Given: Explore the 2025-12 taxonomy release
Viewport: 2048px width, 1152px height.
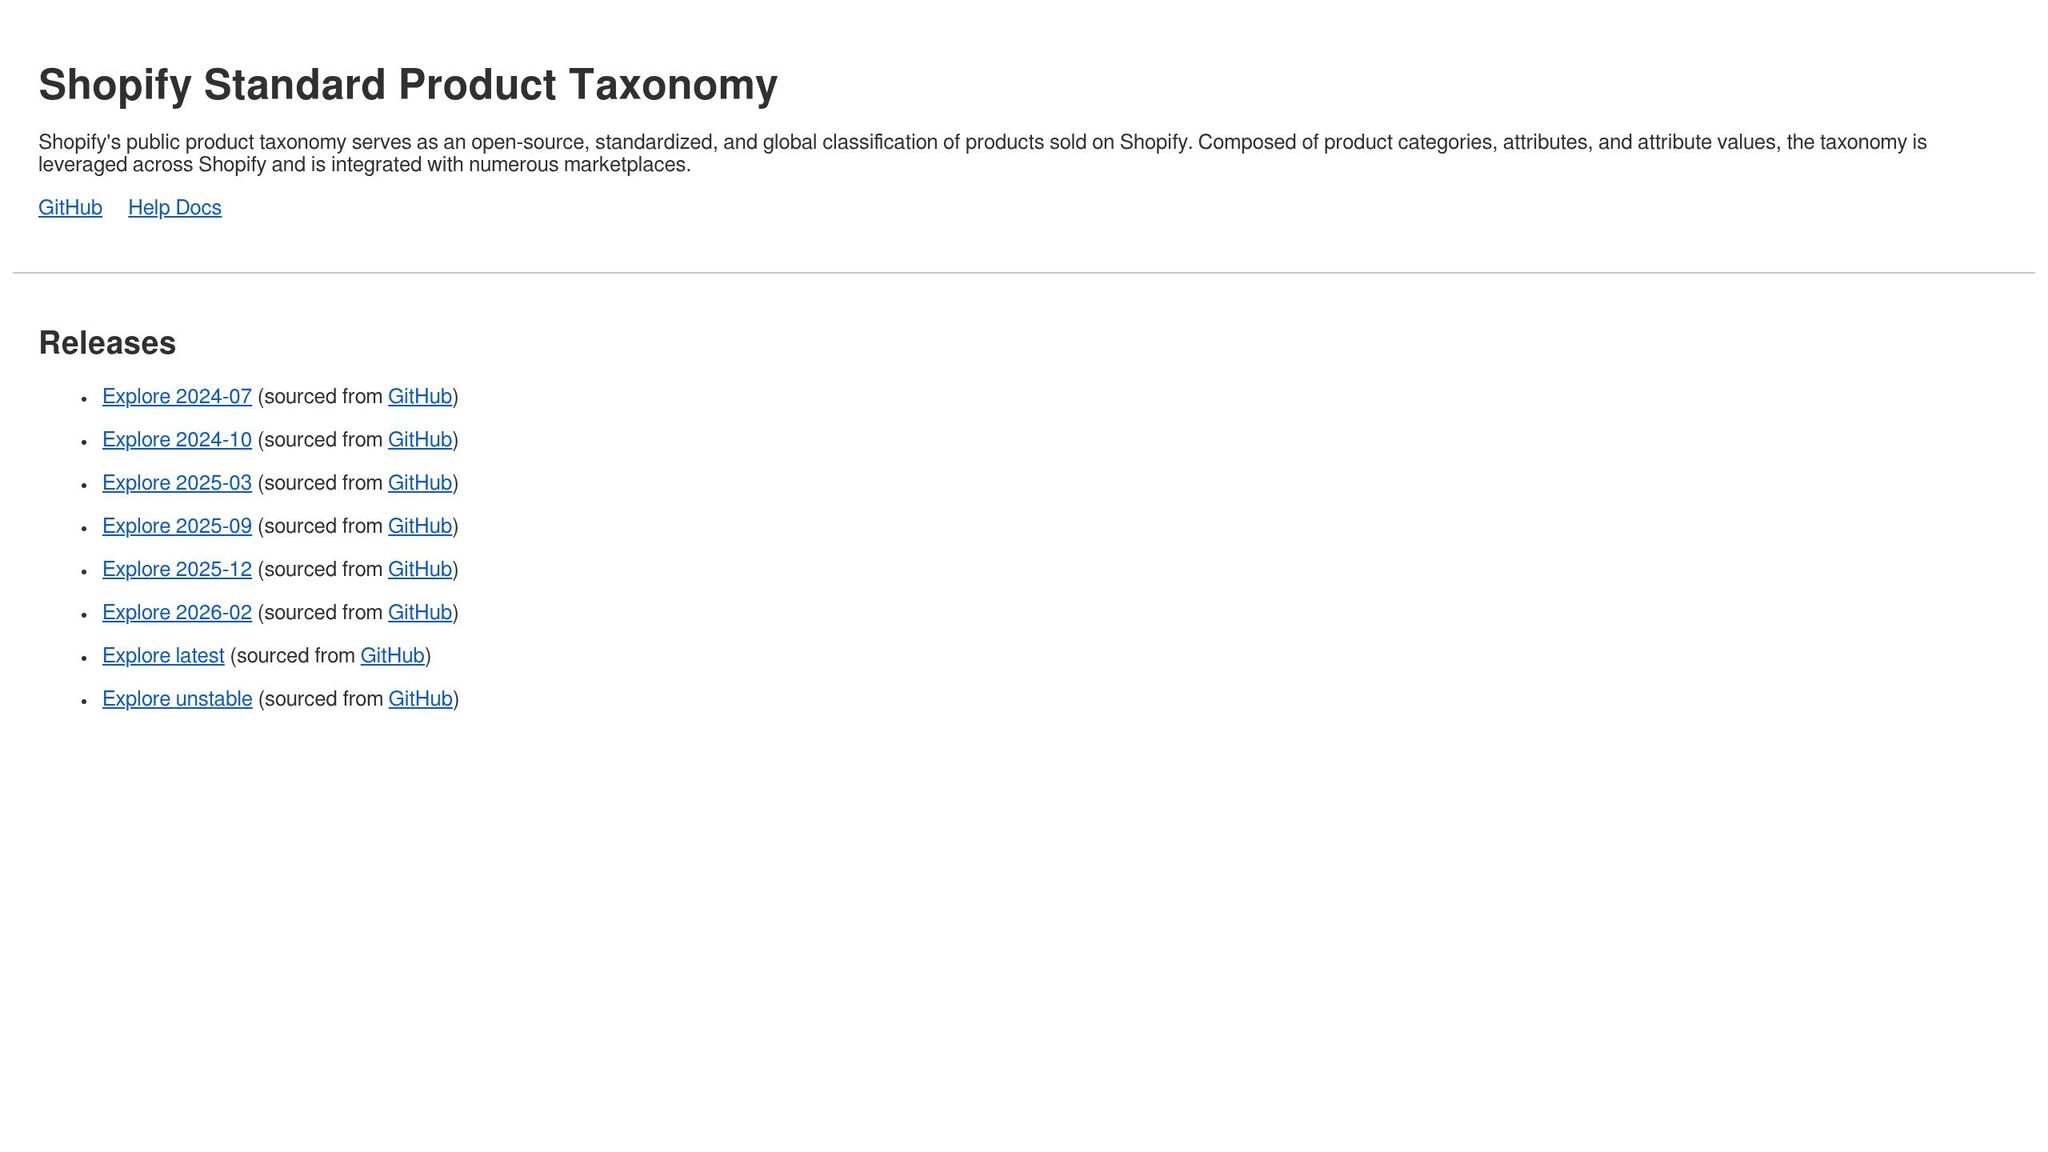Looking at the screenshot, I should click(177, 568).
